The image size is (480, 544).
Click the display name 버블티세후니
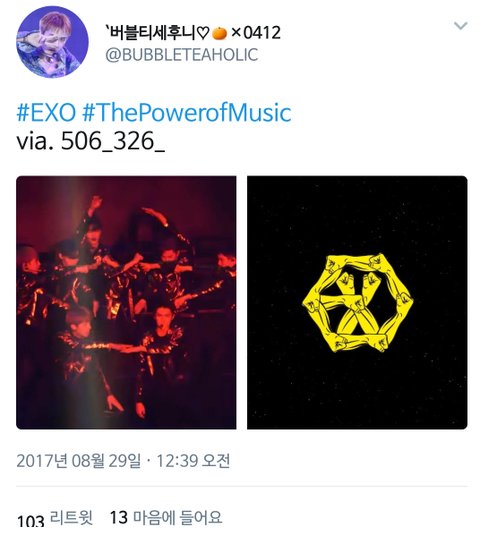152,33
